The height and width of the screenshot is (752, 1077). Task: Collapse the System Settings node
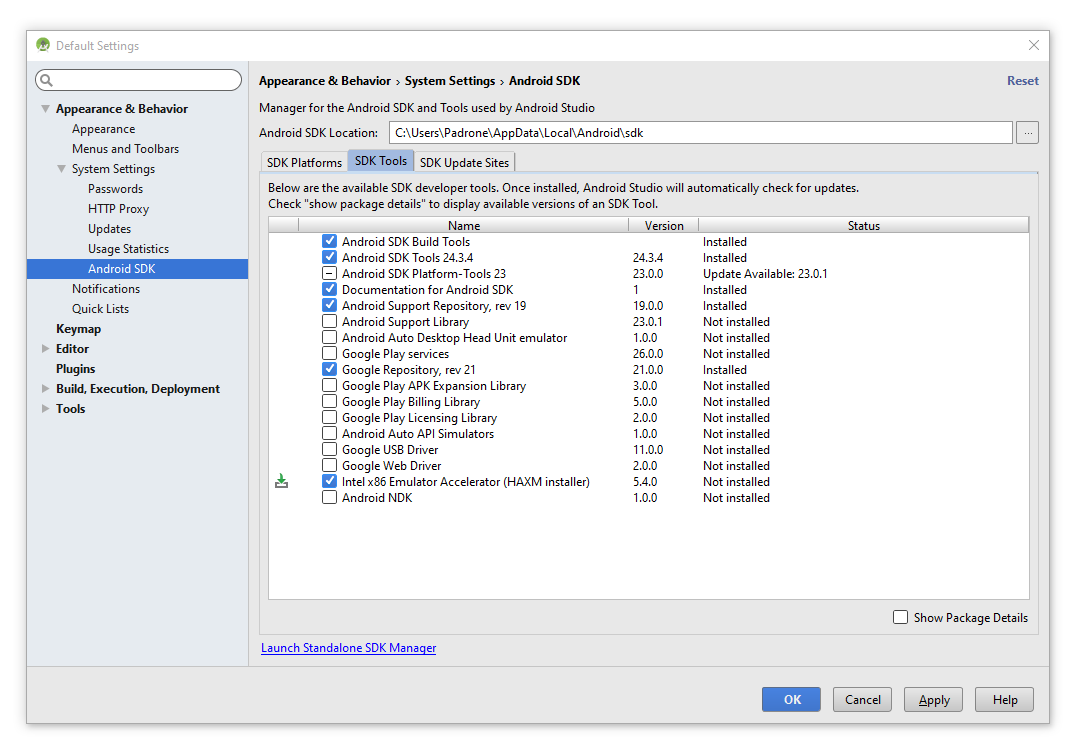[62, 169]
